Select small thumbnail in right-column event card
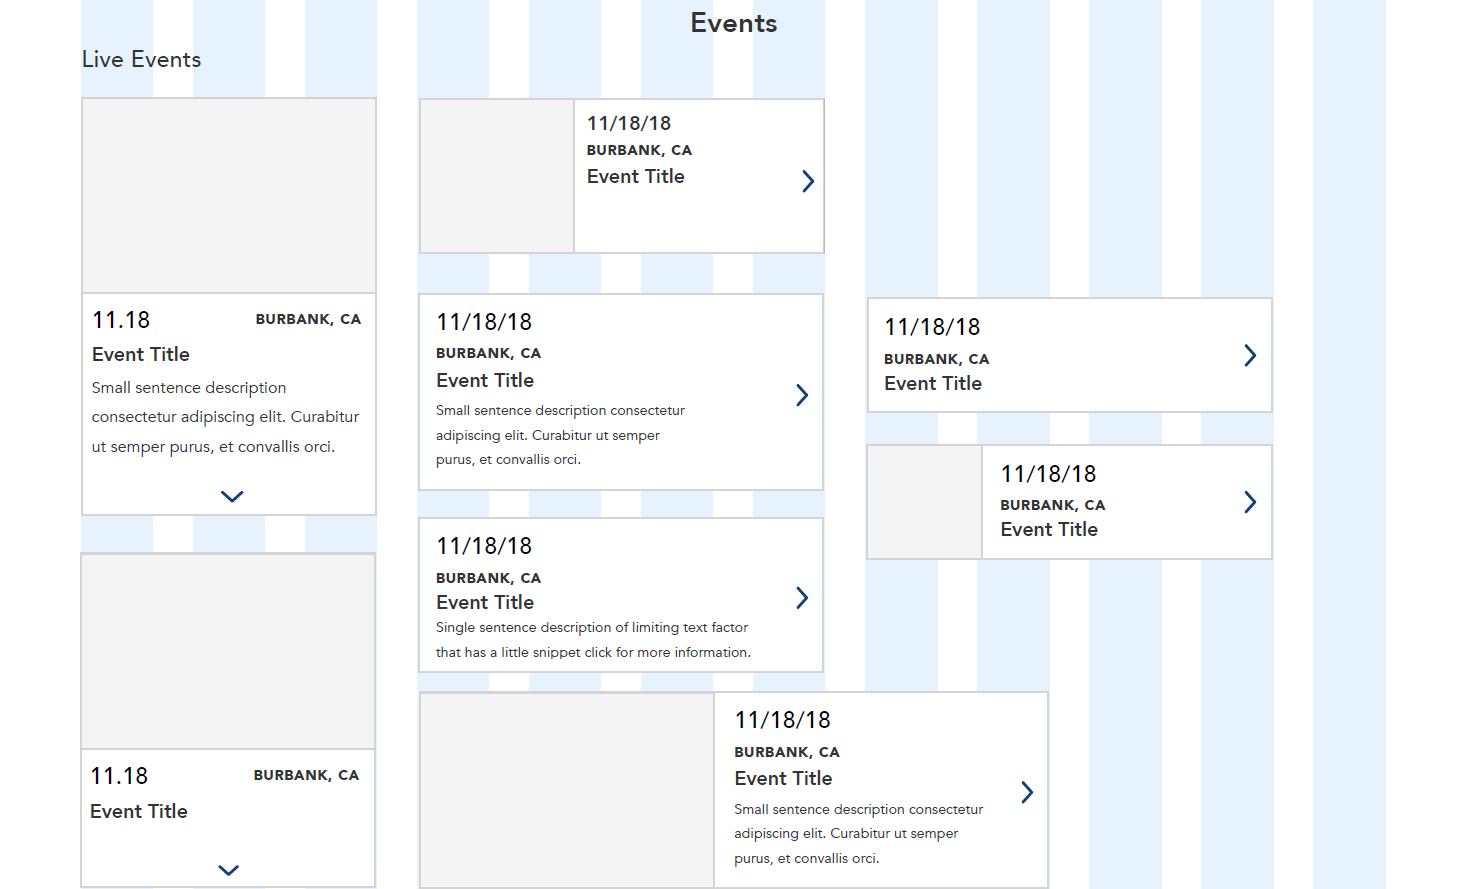 pos(925,502)
